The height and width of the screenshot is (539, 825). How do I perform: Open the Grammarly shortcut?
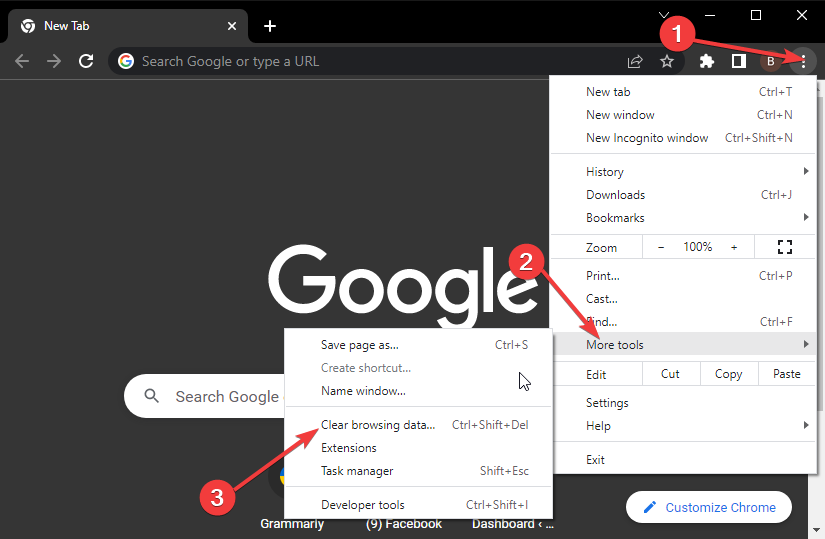[292, 524]
